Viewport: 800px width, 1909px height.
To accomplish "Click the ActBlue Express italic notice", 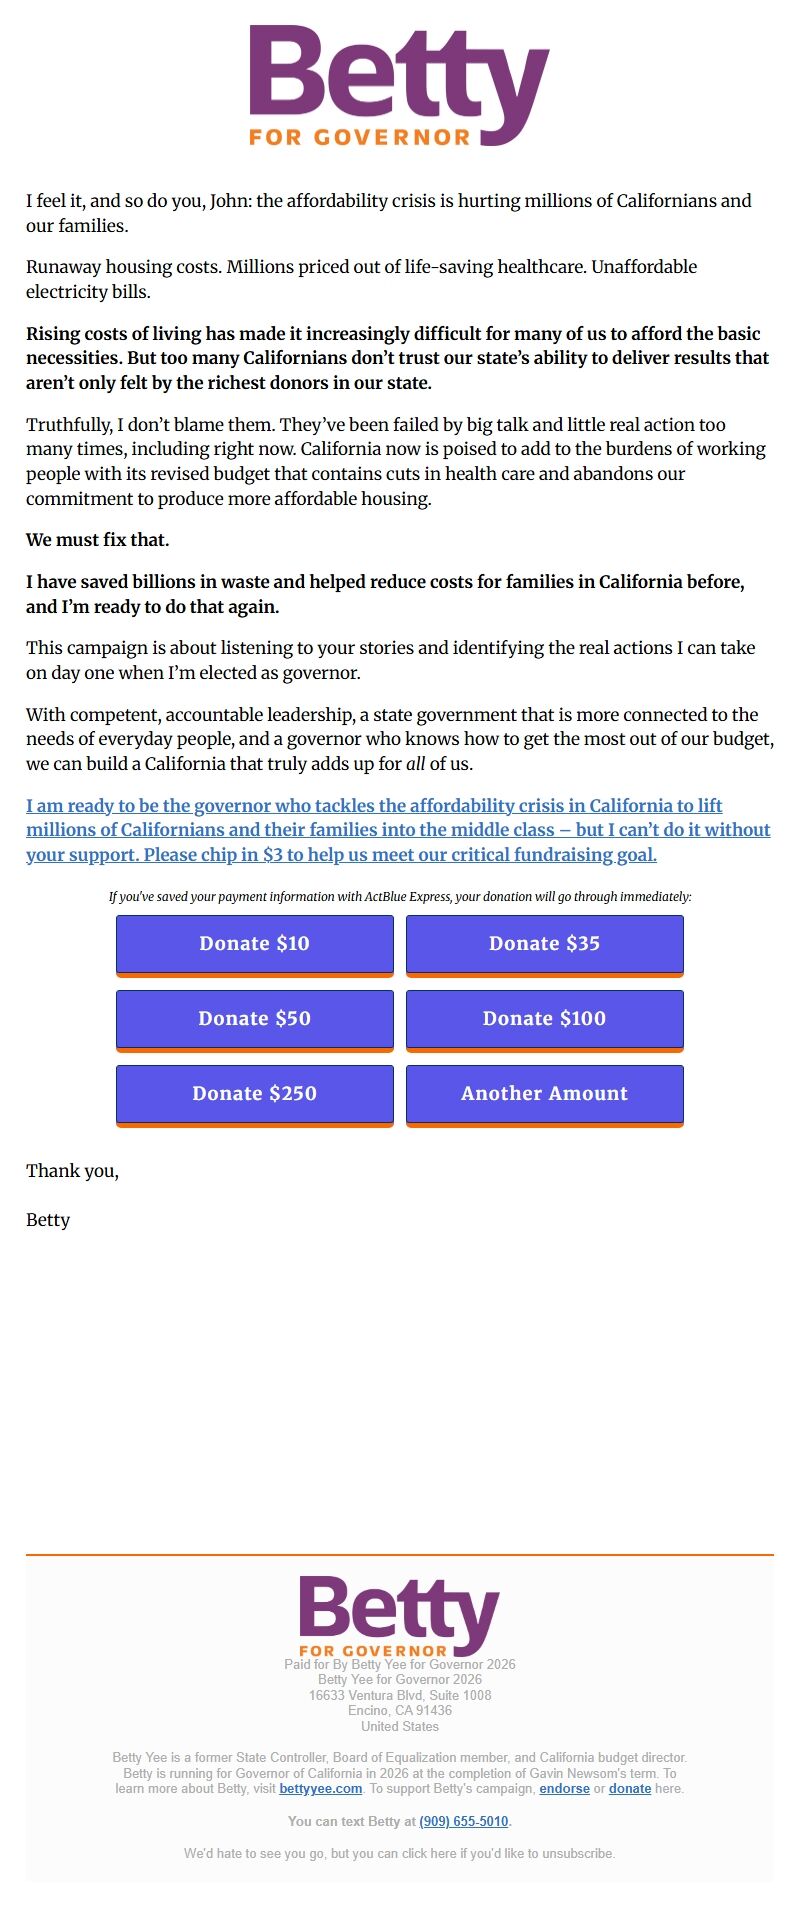I will click(400, 896).
